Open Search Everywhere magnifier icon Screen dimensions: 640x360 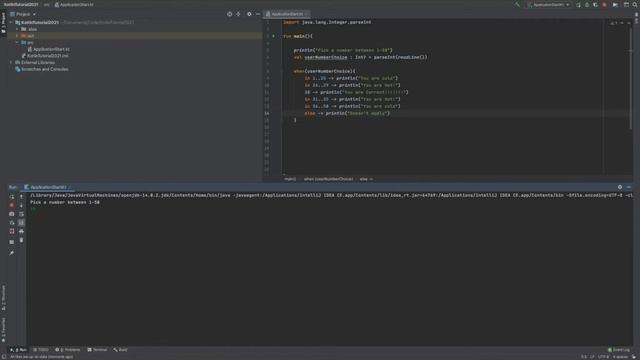pos(635,5)
